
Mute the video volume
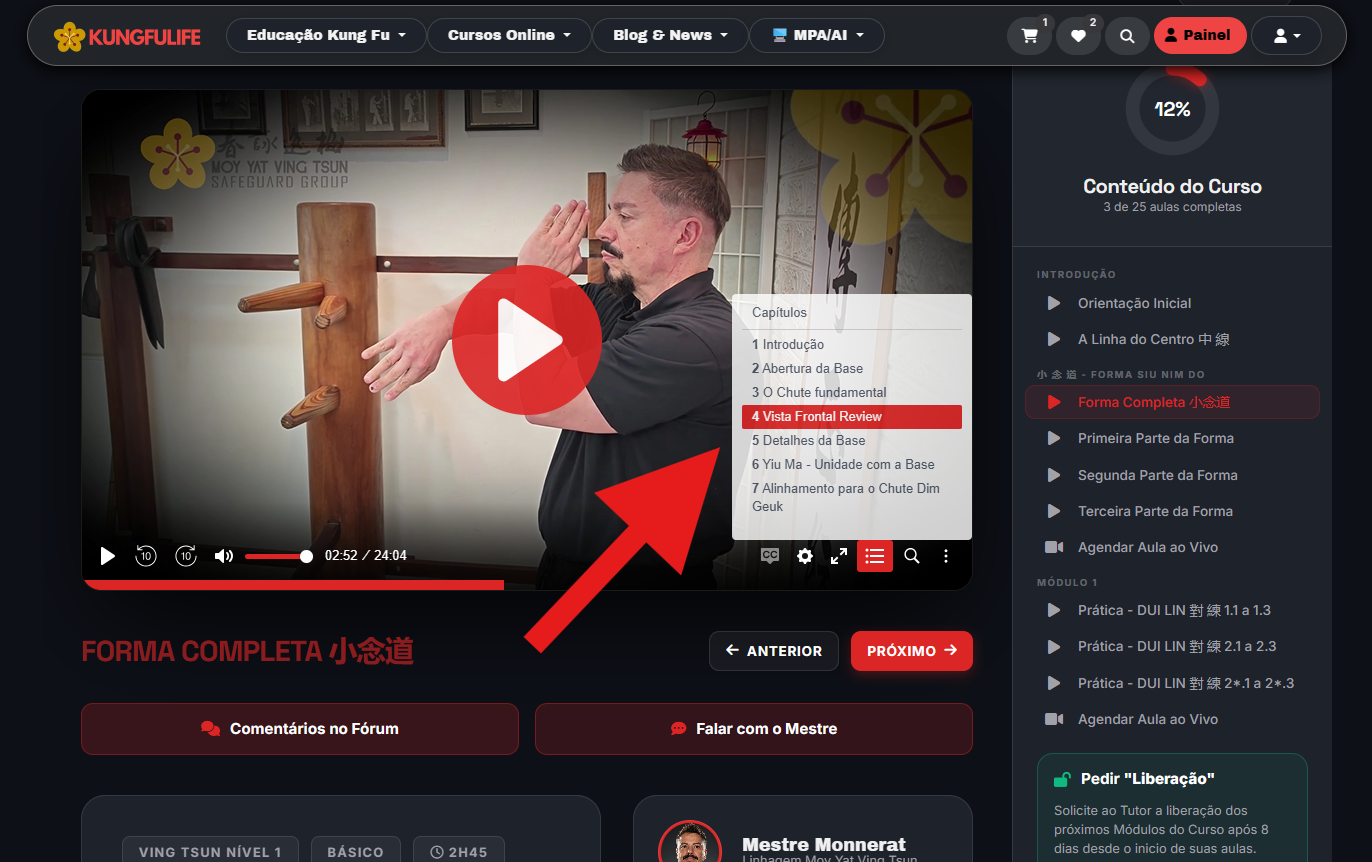point(224,556)
